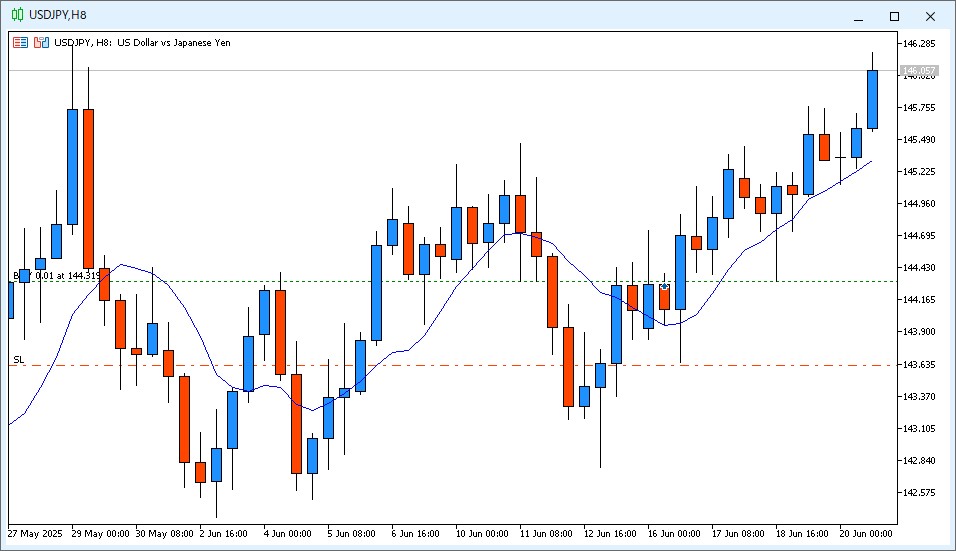Click the 6 Jun 16:00 time label
This screenshot has height=551, width=956.
(416, 534)
